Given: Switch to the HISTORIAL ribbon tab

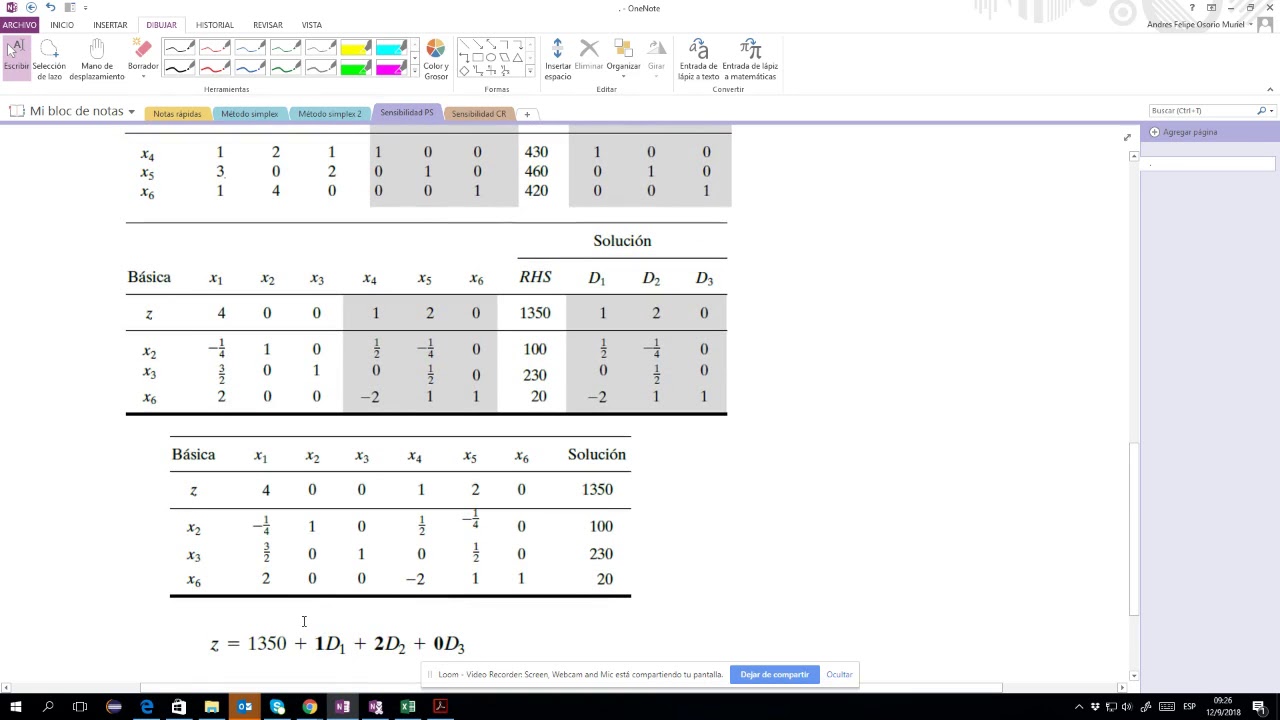Looking at the screenshot, I should 215,25.
